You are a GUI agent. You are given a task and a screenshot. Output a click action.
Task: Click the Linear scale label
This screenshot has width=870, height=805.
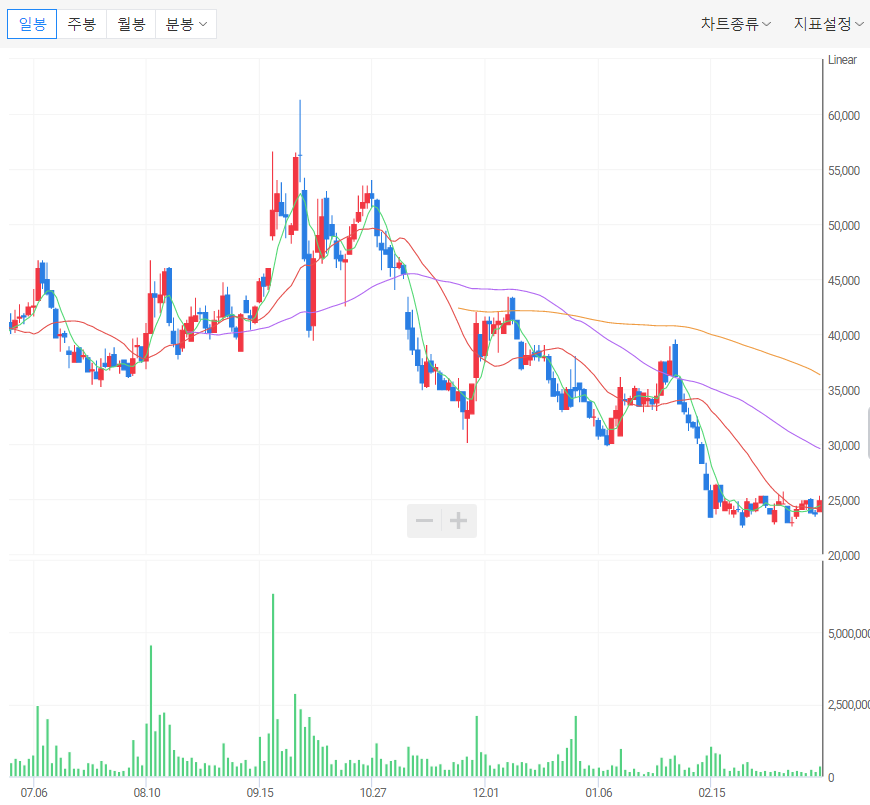842,60
